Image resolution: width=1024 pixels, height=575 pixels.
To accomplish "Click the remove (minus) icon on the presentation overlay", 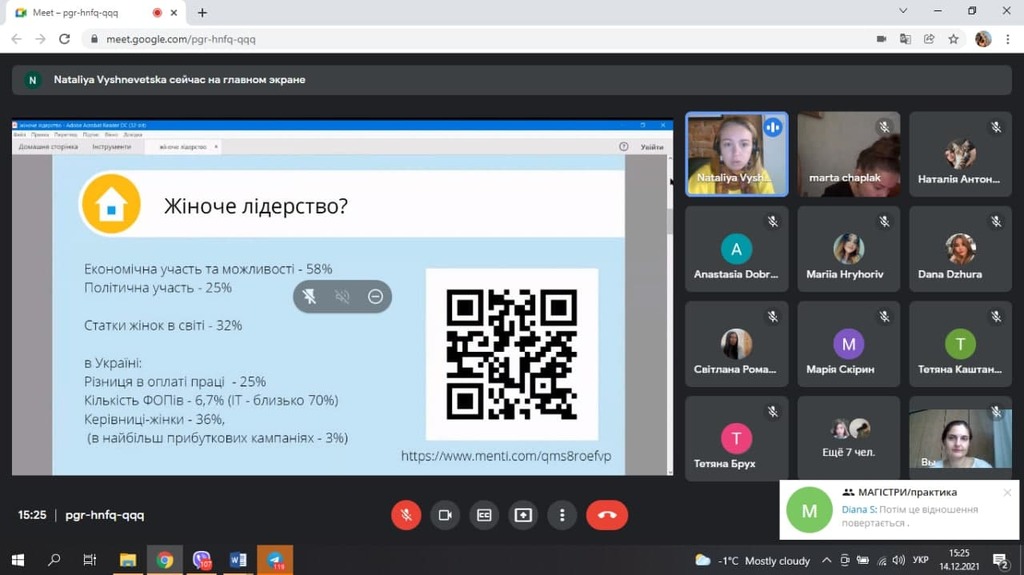I will coord(375,296).
